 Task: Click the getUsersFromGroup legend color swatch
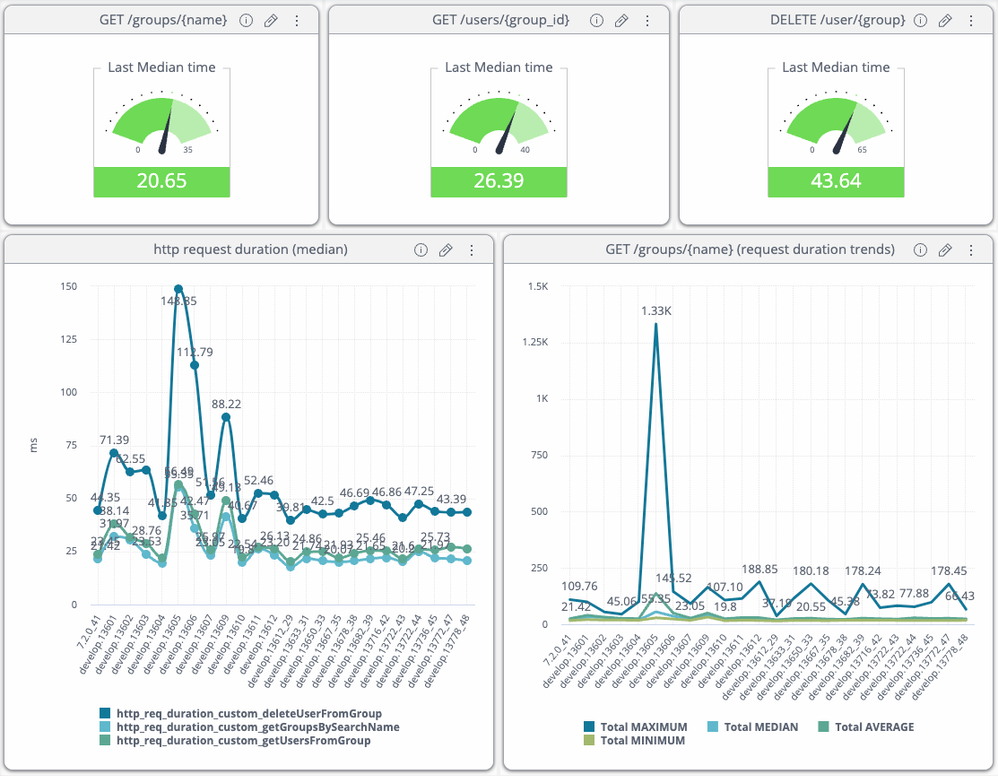point(105,741)
